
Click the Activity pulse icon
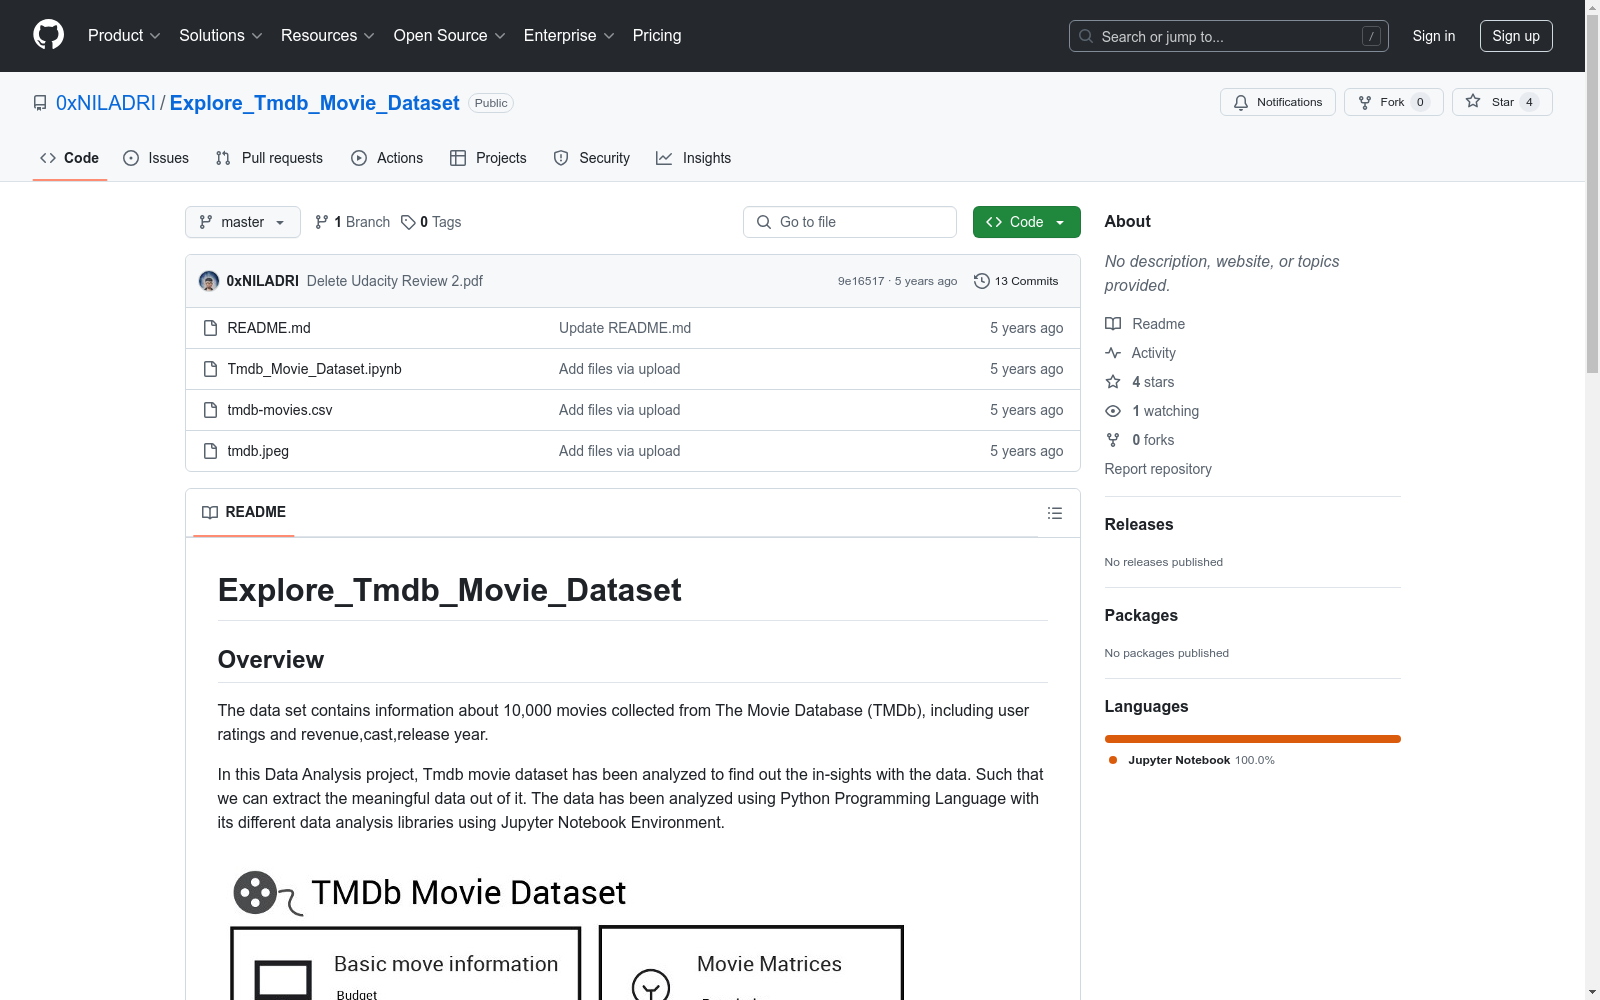coord(1113,353)
